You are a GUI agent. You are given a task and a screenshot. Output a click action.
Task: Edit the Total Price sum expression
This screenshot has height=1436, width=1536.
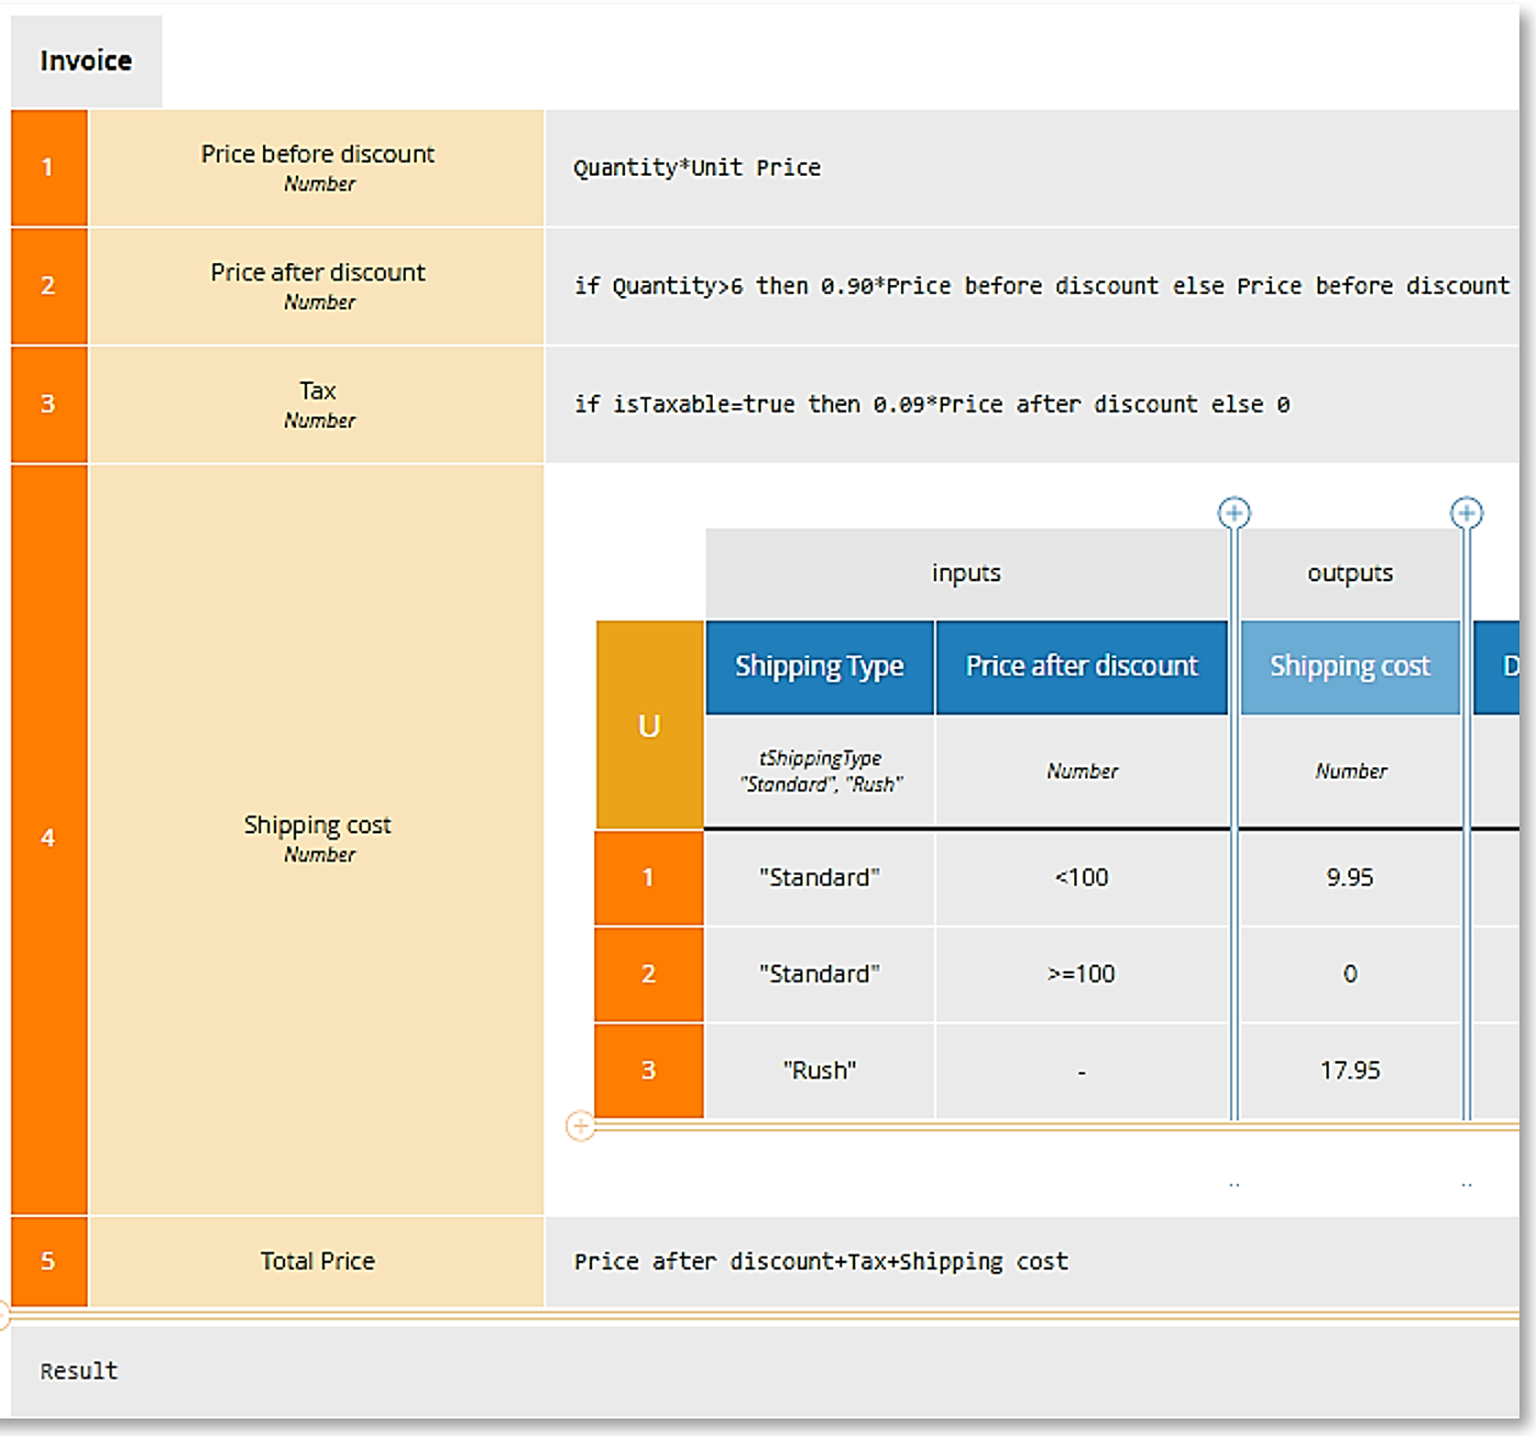[x=1032, y=1261]
